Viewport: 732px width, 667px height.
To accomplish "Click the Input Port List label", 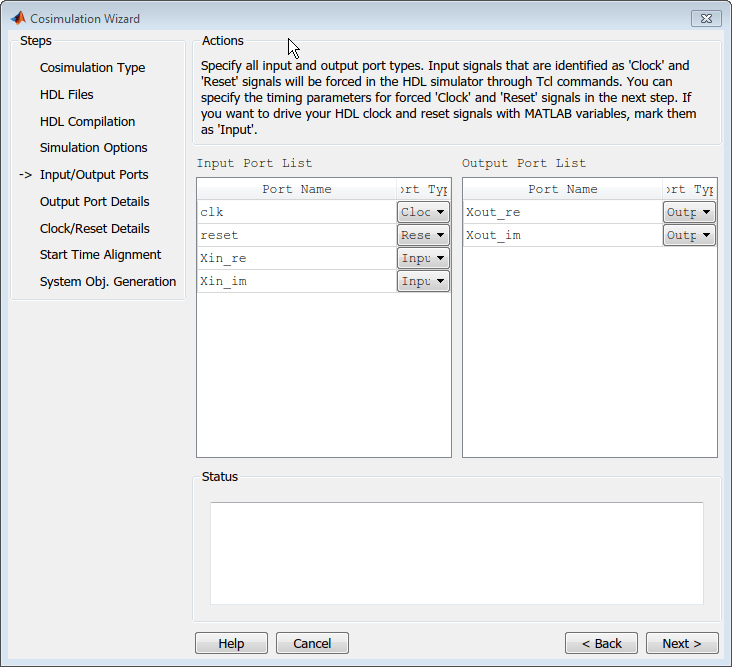I will [254, 163].
